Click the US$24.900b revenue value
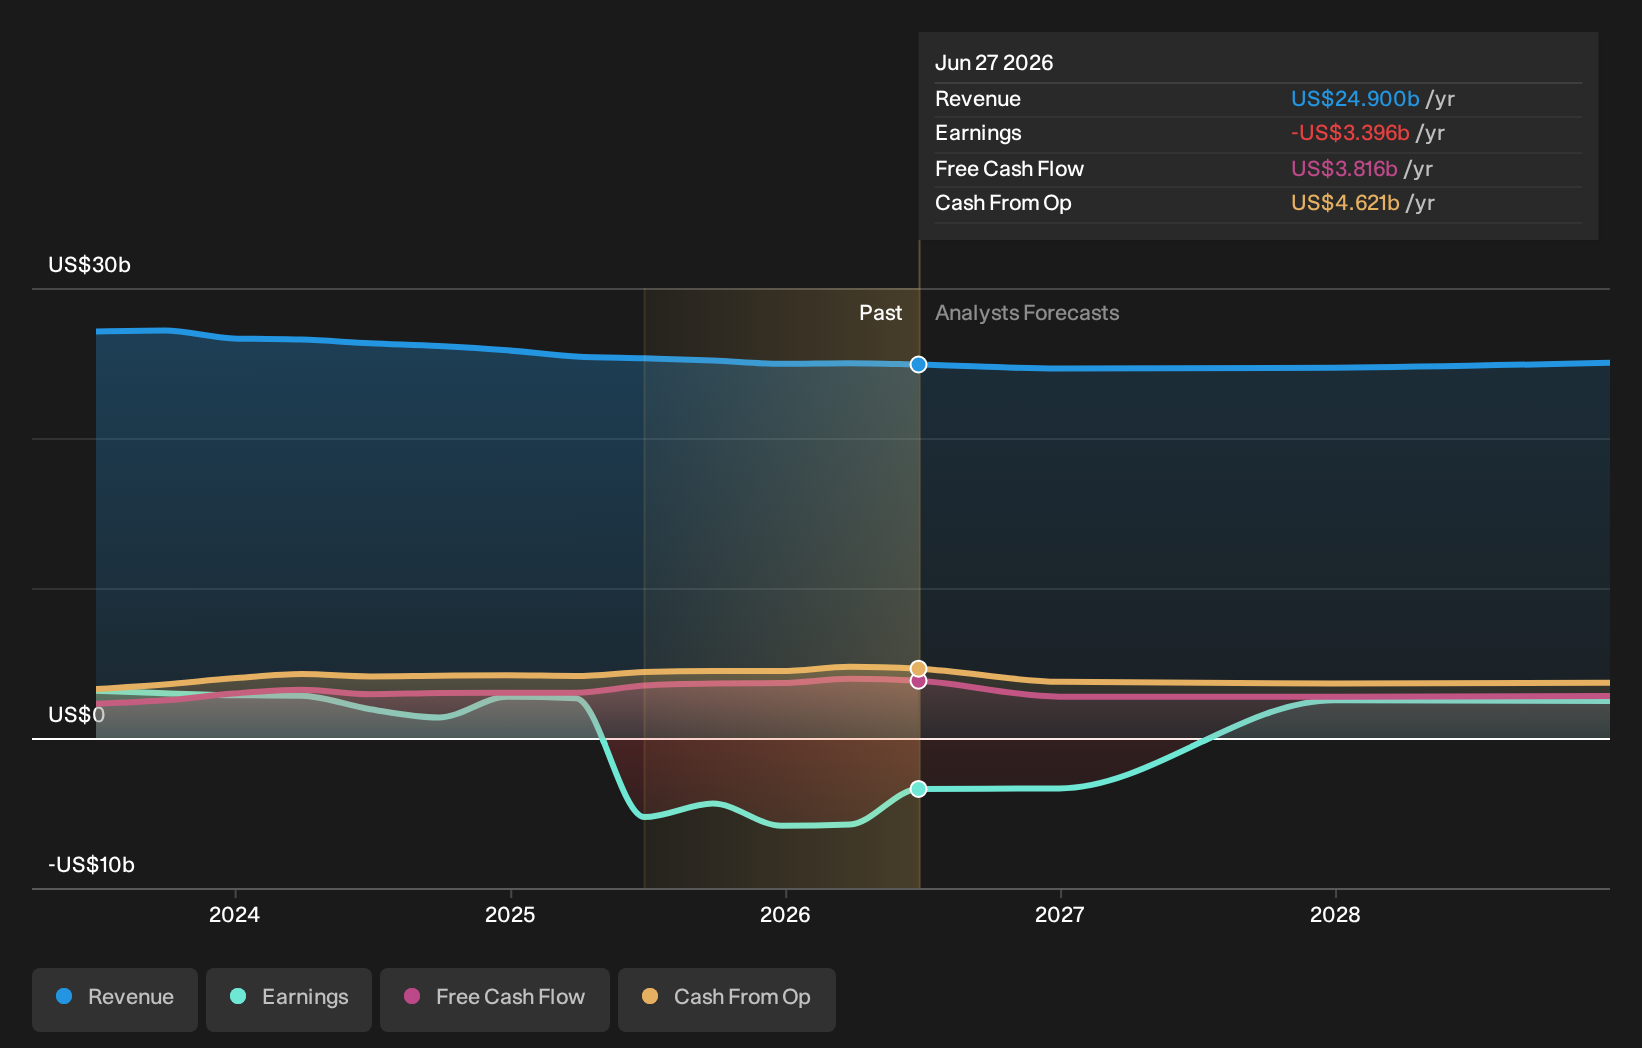 tap(1355, 99)
